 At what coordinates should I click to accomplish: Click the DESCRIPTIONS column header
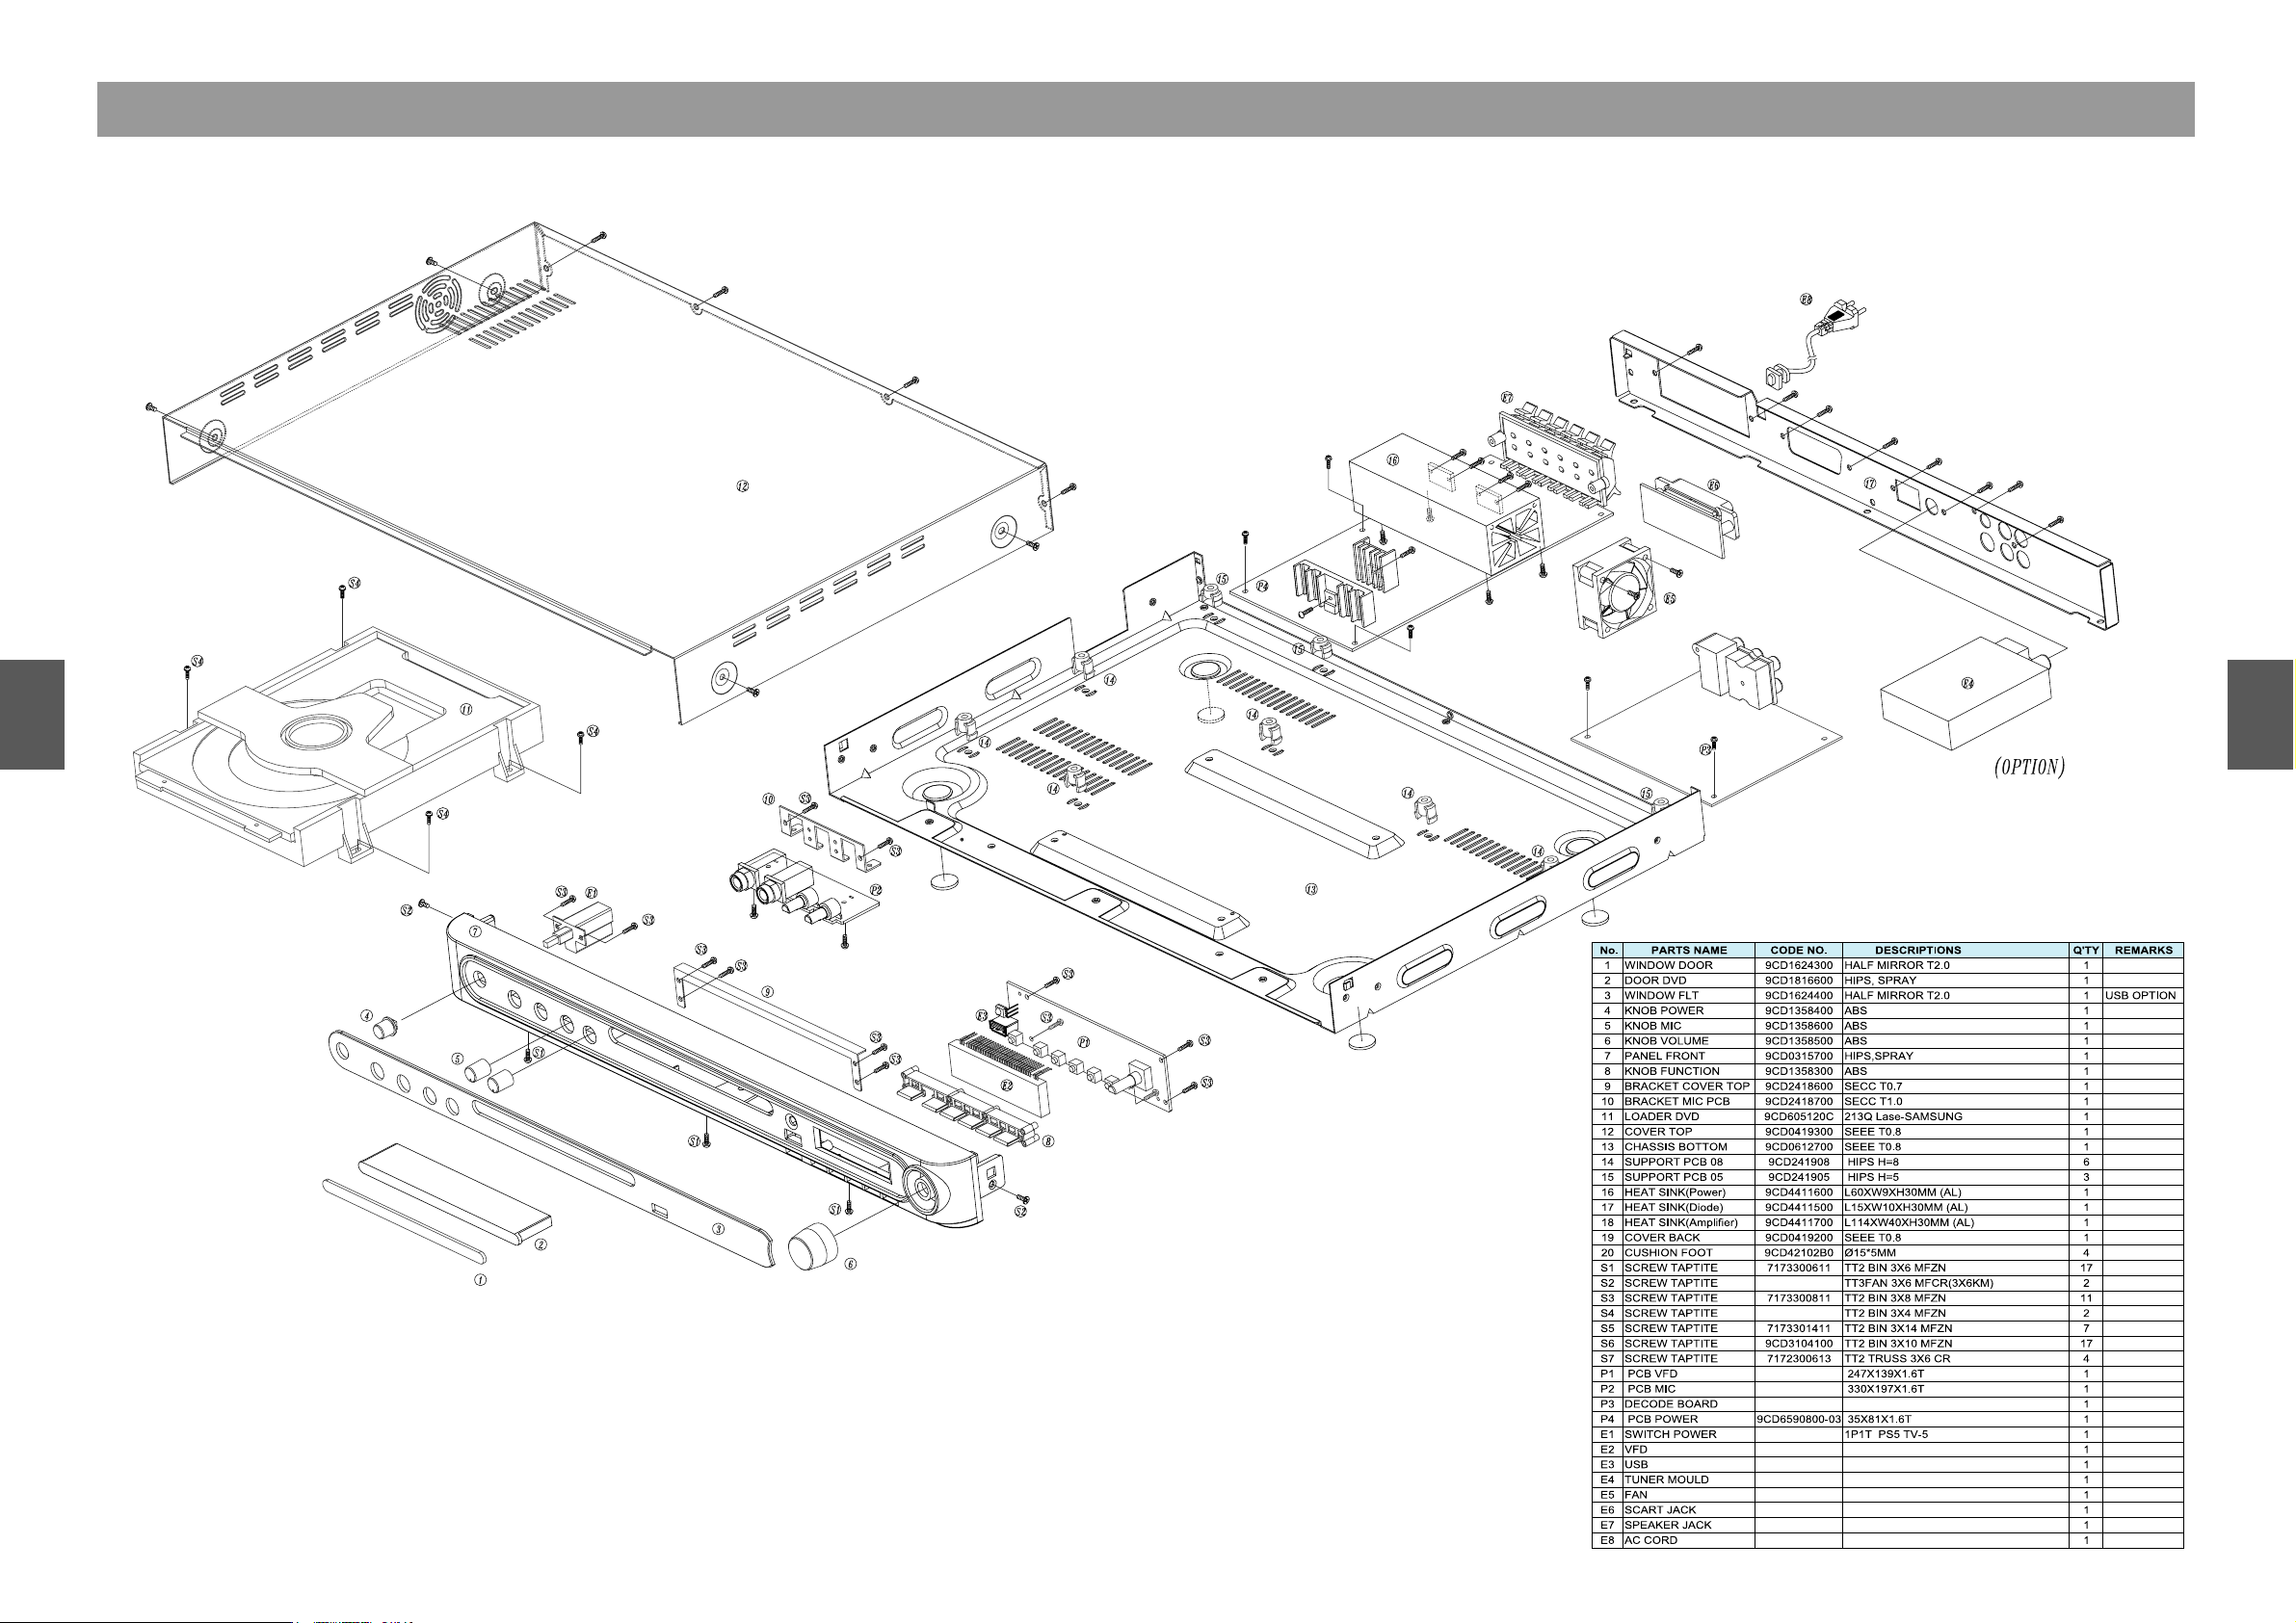coord(1917,950)
